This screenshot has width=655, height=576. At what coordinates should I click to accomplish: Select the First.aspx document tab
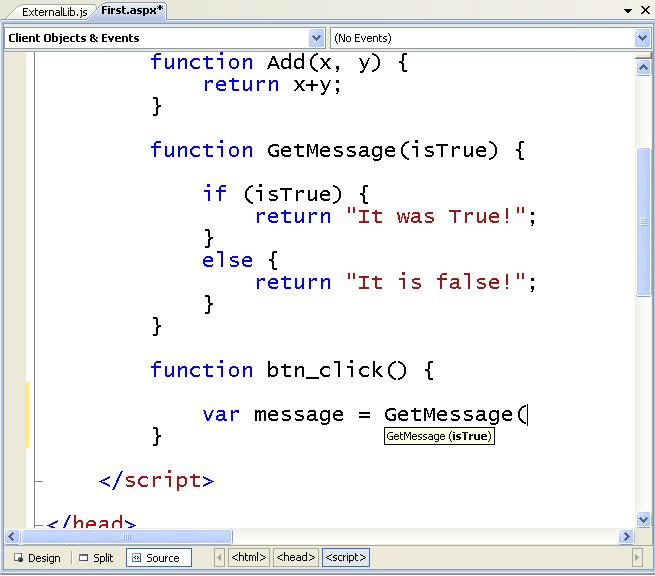click(132, 11)
